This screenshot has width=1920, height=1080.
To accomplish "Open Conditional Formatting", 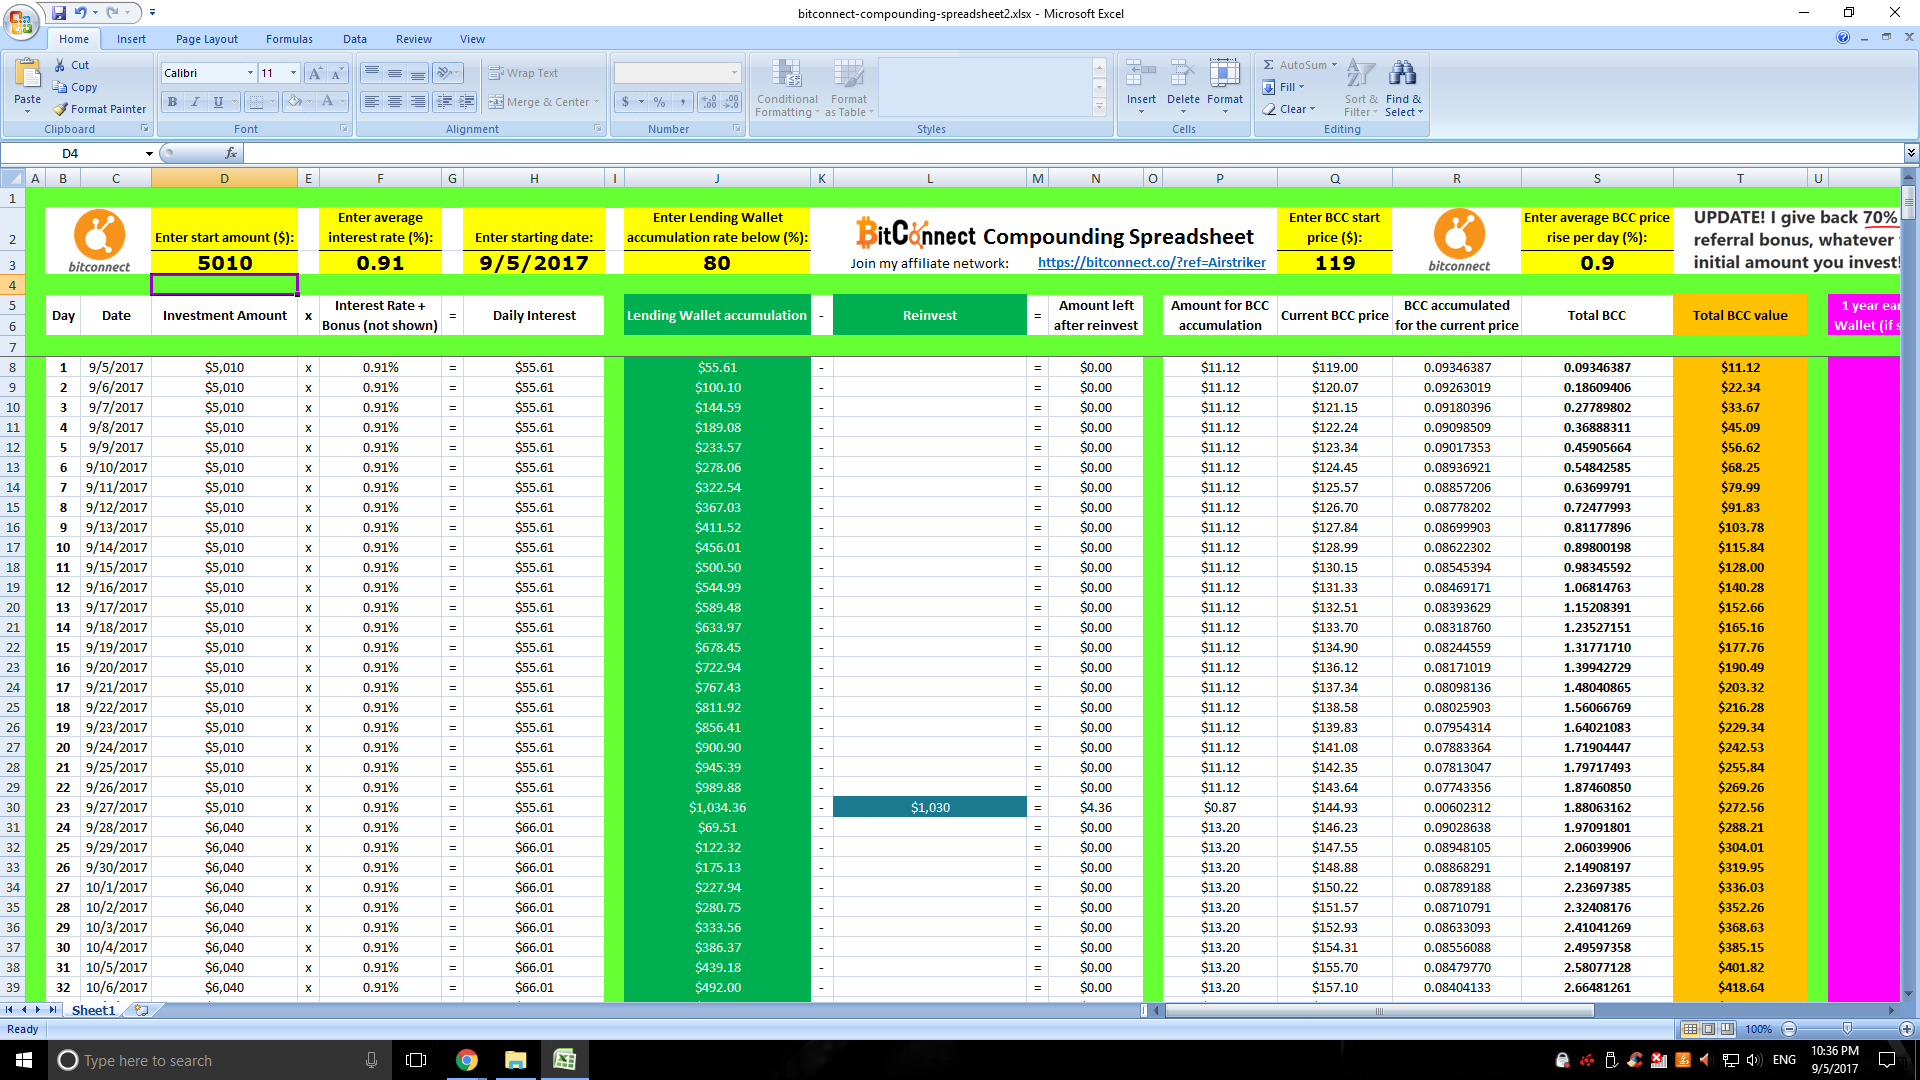I will pos(787,88).
